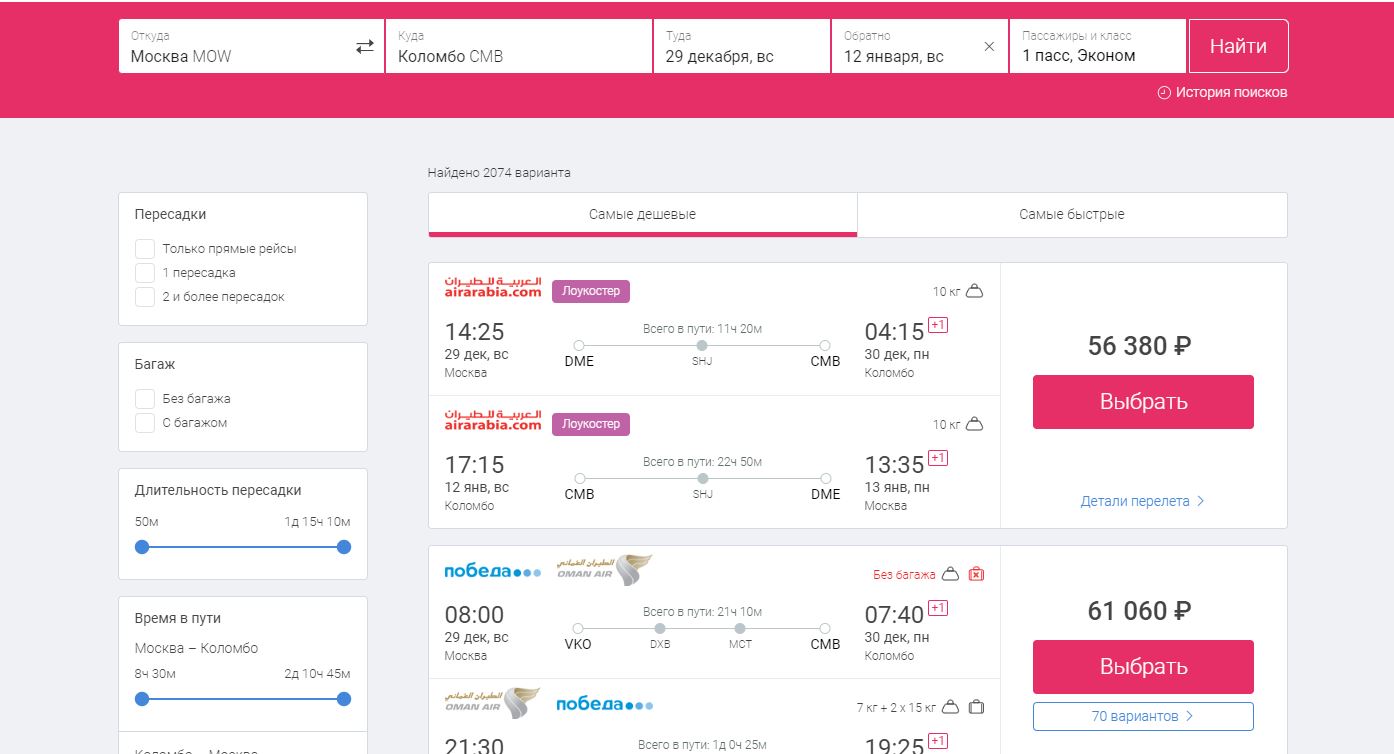This screenshot has height=754, width=1394.
Task: Edit the Куда field Коломбо CMB
Action: point(519,46)
